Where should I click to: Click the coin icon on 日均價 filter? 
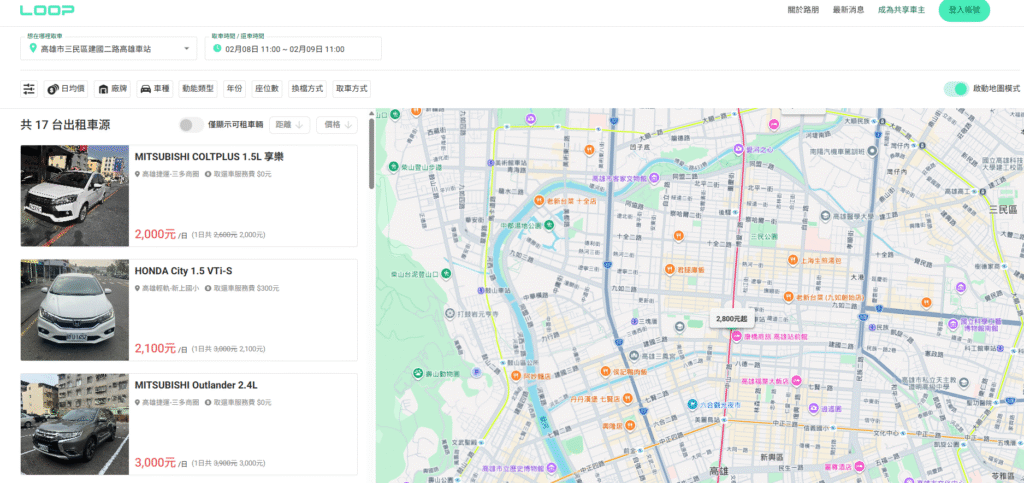pos(52,89)
